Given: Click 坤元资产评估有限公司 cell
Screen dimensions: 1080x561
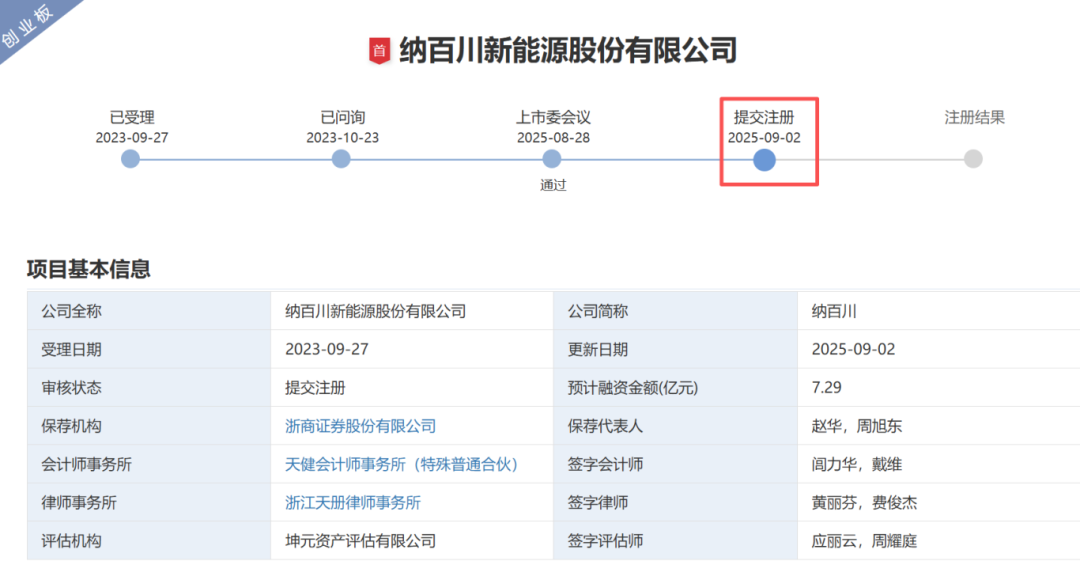Looking at the screenshot, I should (x=360, y=541).
